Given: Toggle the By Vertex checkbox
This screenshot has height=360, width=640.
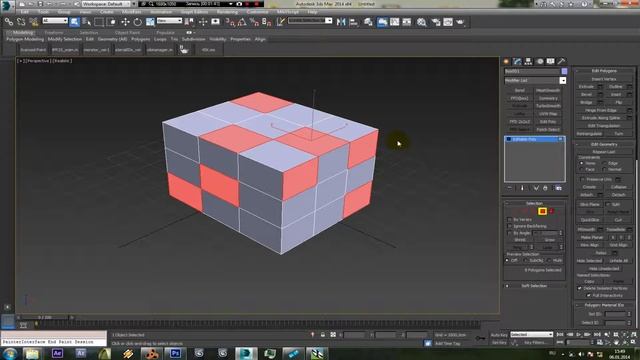Looking at the screenshot, I should point(509,220).
